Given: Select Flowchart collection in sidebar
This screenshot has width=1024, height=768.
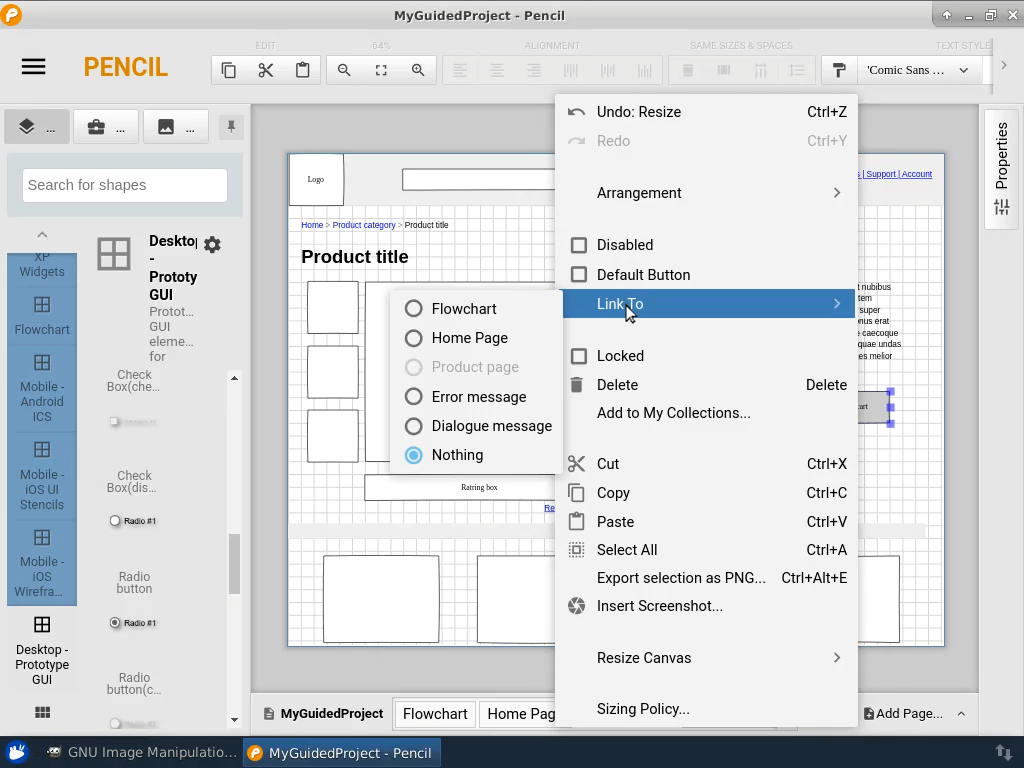Looking at the screenshot, I should tap(42, 317).
